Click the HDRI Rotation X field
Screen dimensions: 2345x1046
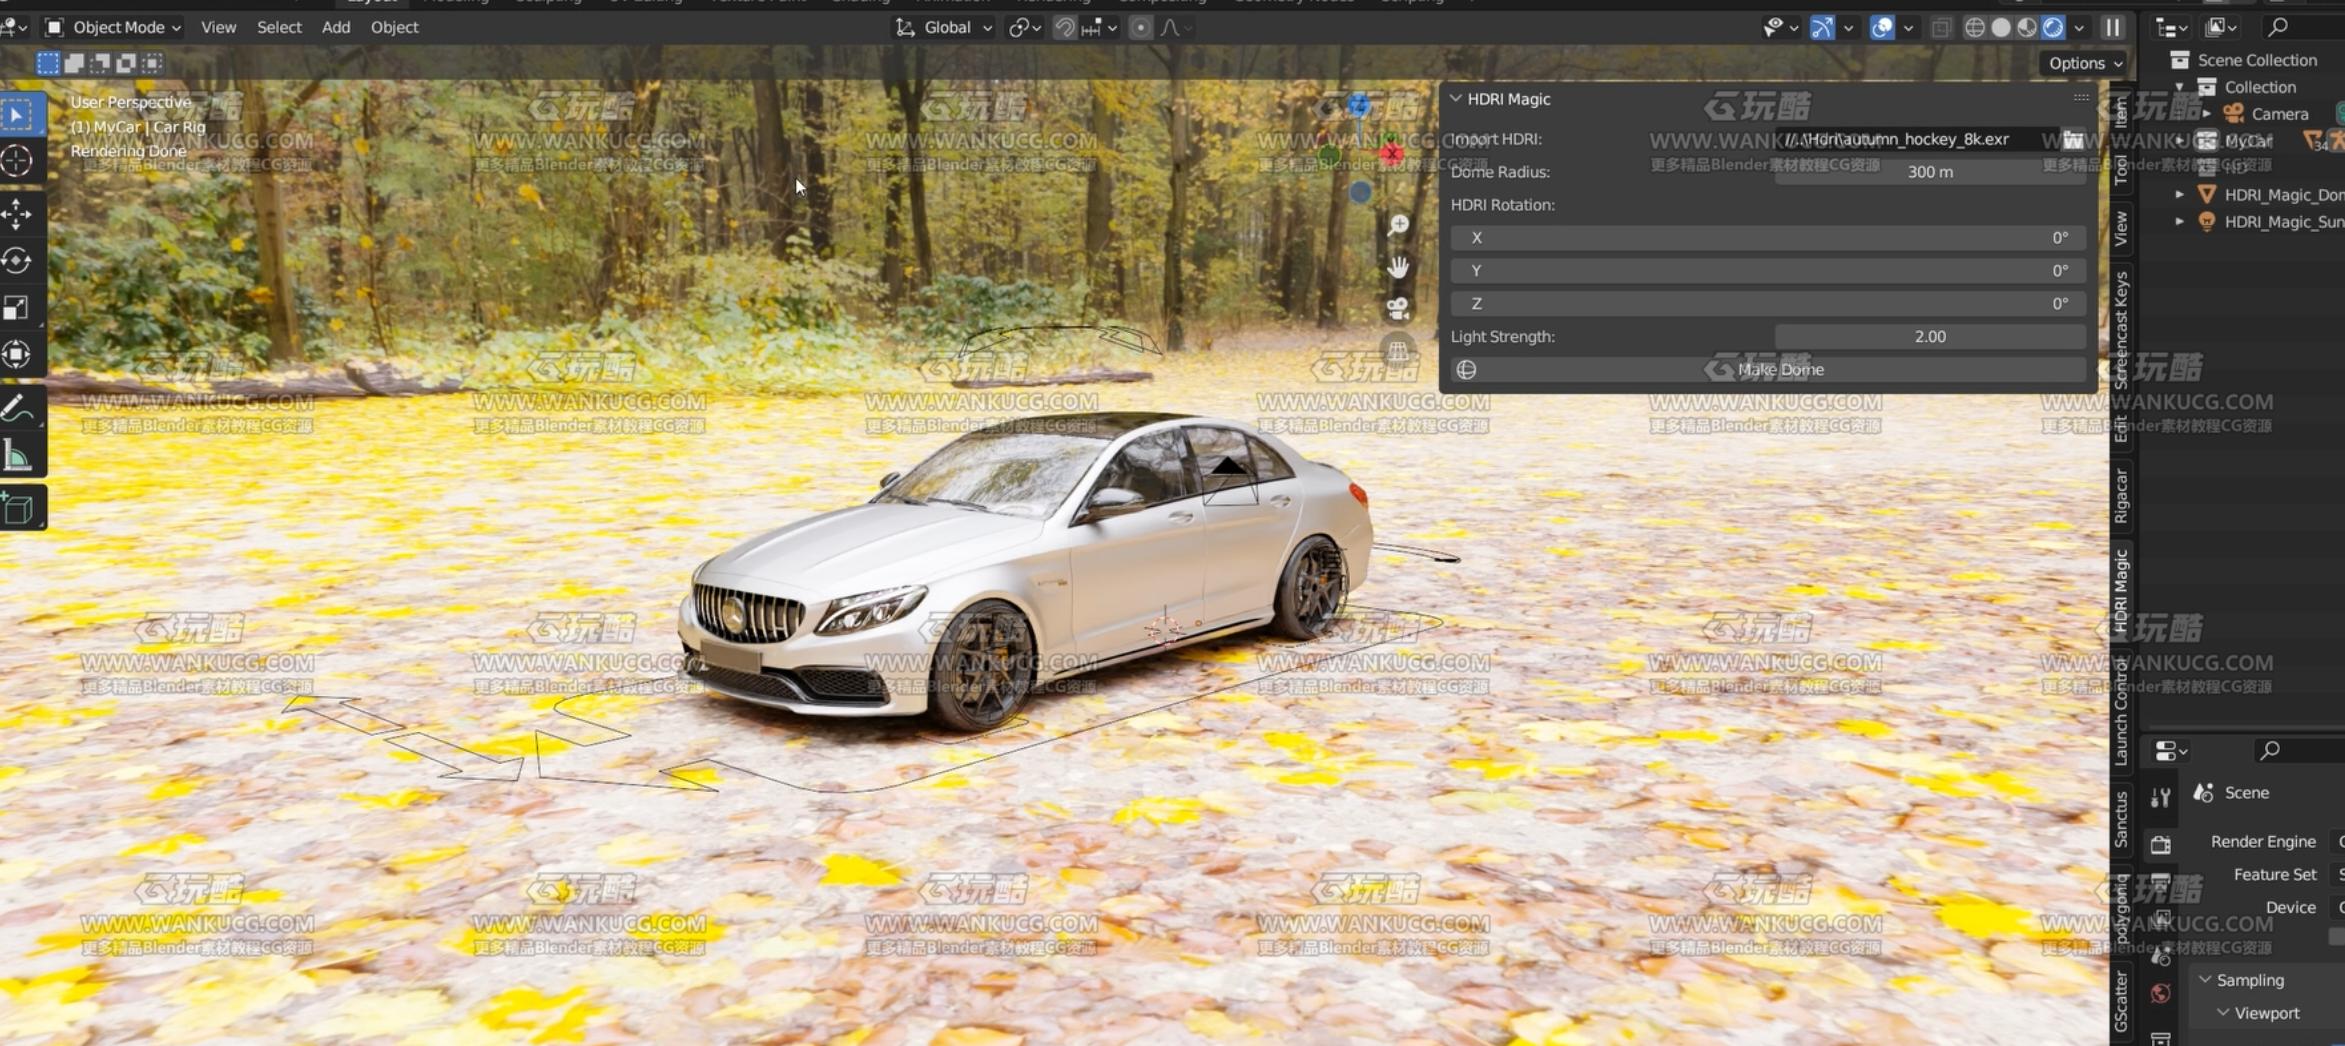click(1768, 238)
